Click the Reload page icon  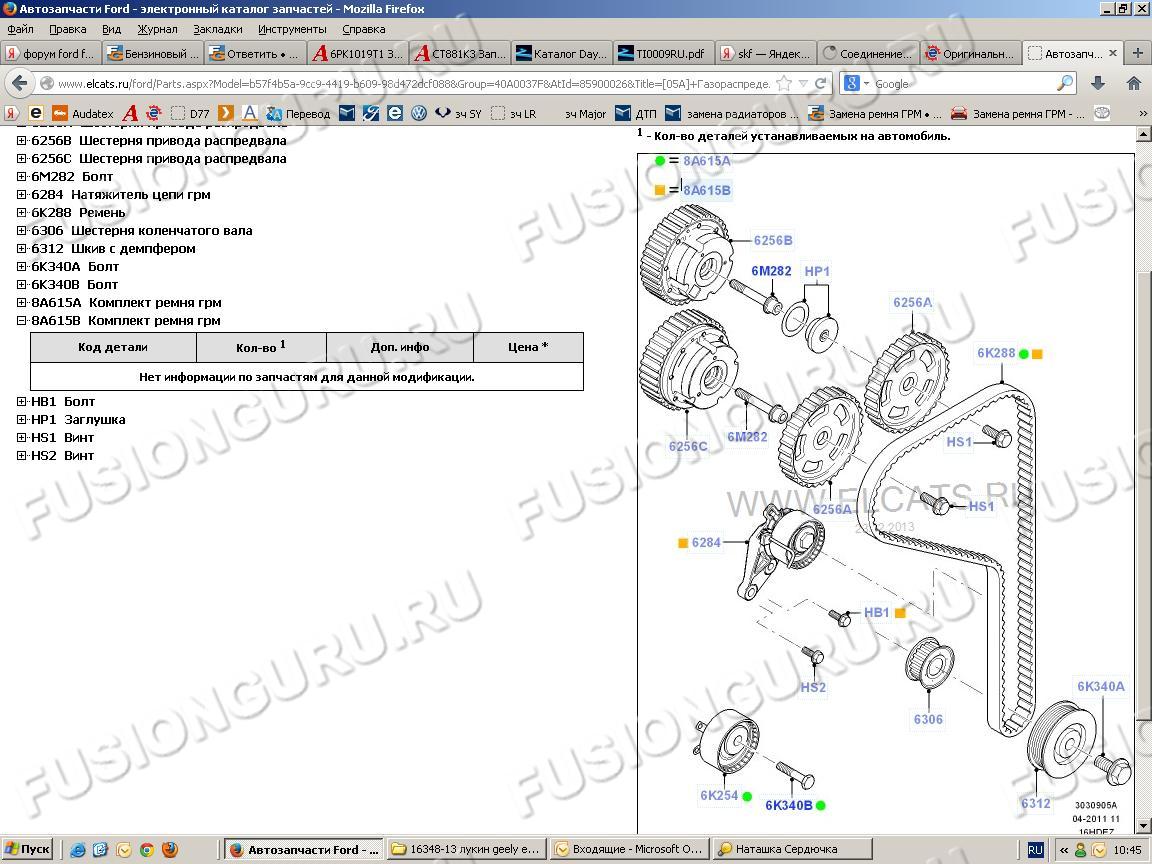coord(821,83)
